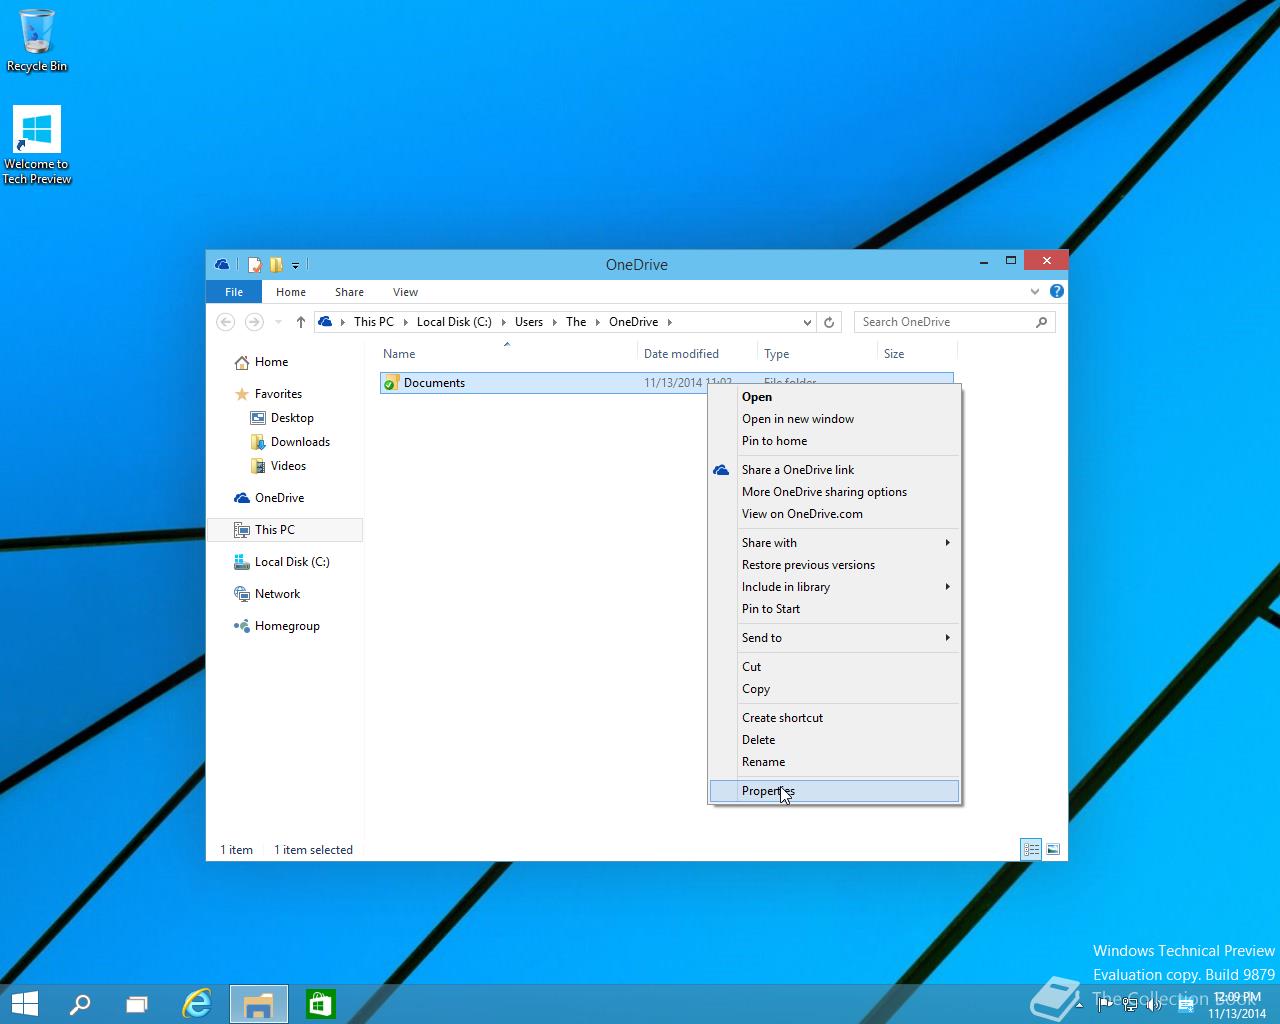
Task: Sort by Type column header
Action: coord(818,354)
